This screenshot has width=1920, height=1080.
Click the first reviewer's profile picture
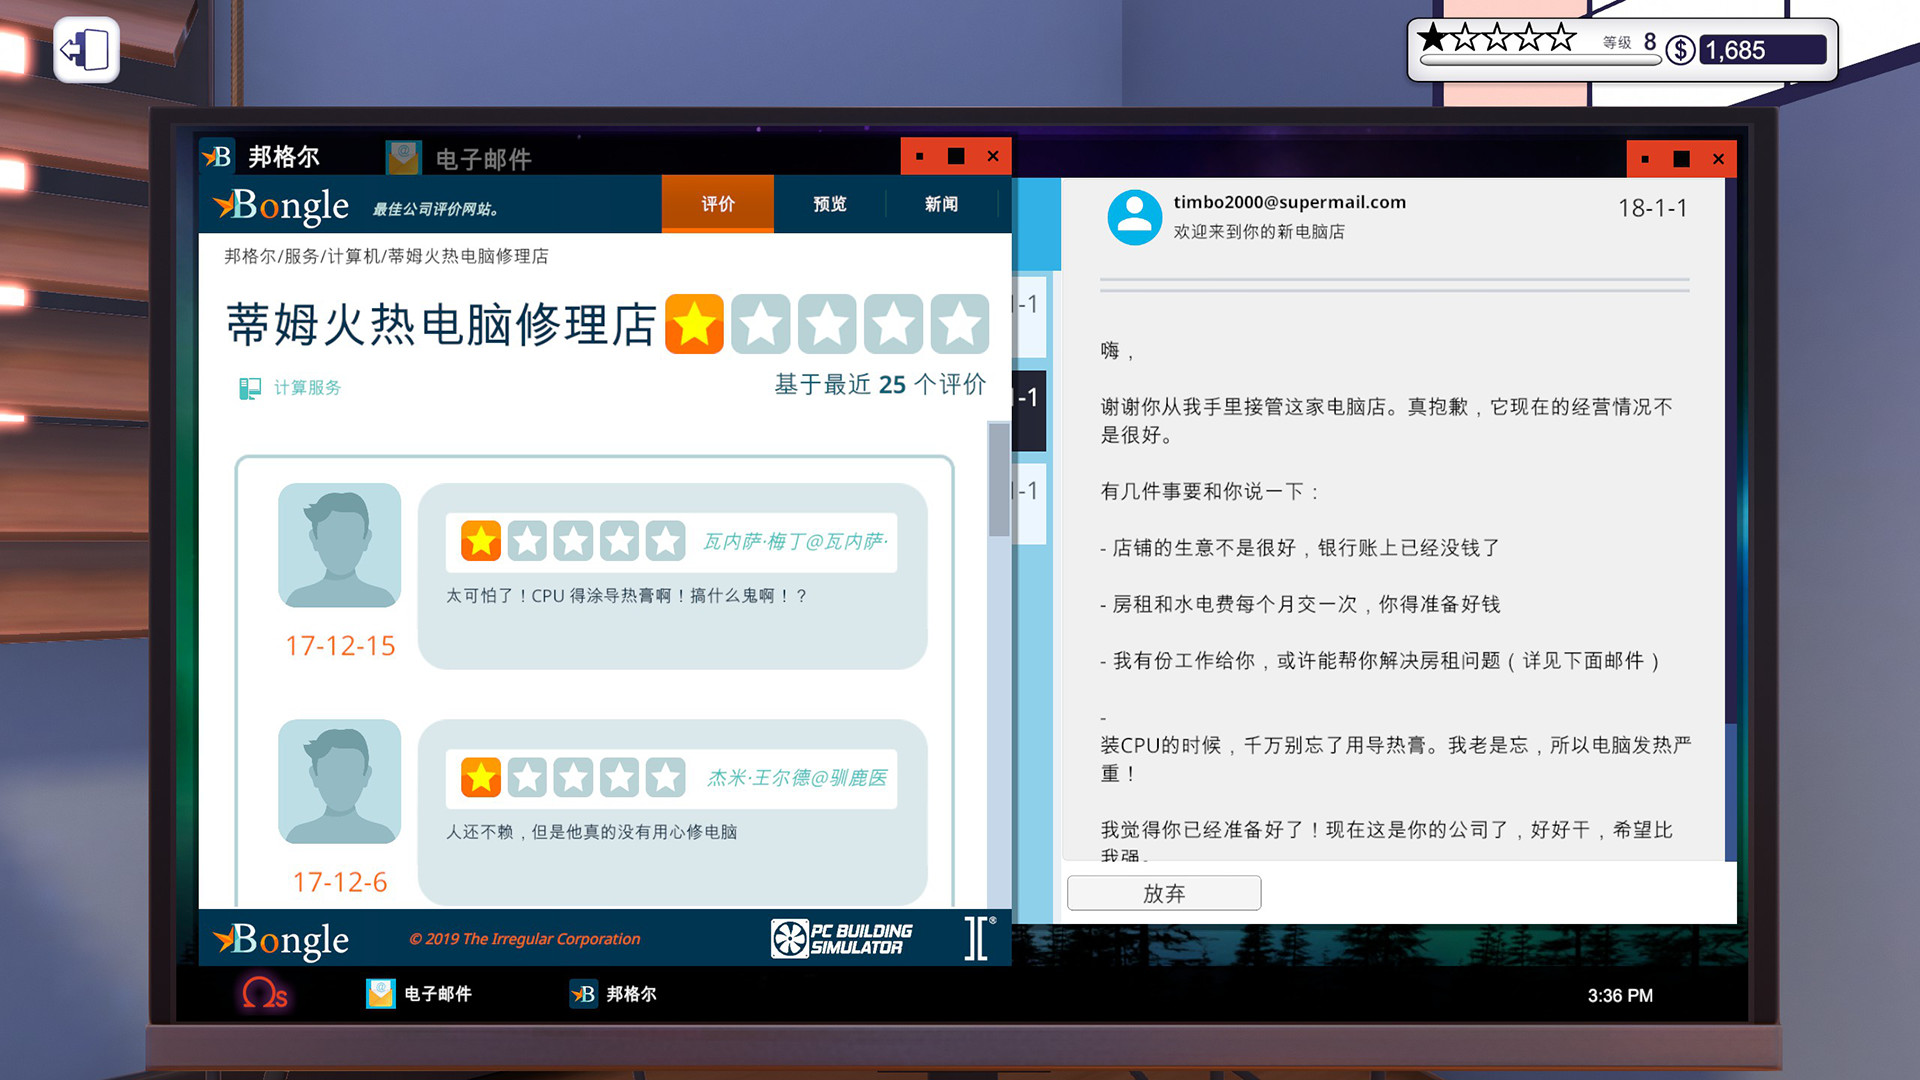click(x=339, y=548)
